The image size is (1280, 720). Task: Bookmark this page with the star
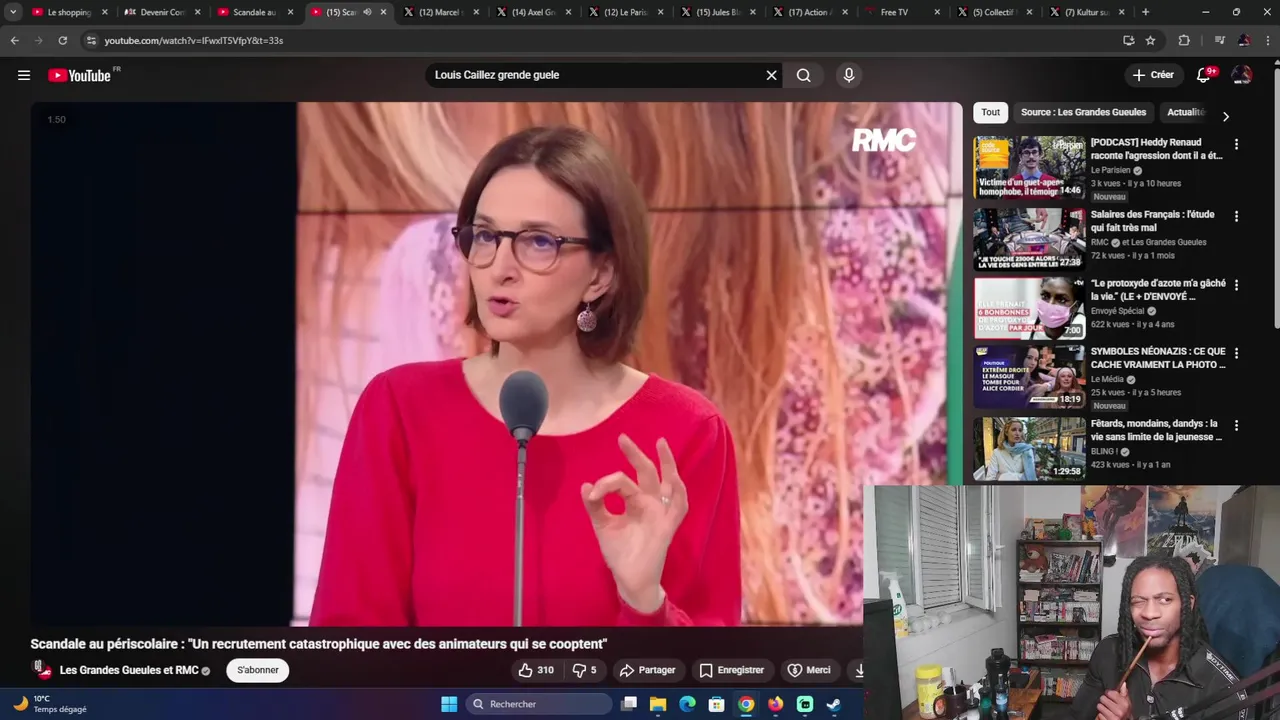pyautogui.click(x=1150, y=41)
